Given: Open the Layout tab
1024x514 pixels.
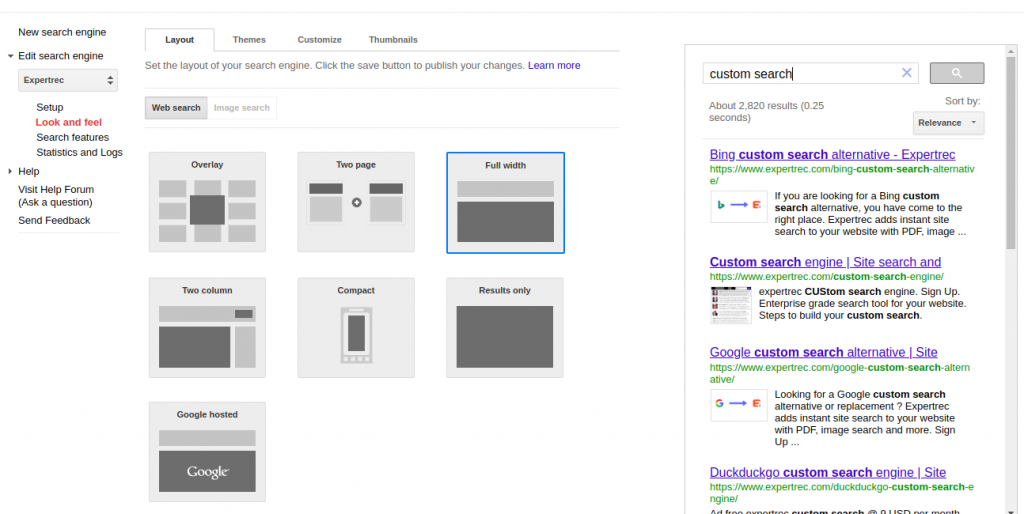Looking at the screenshot, I should (x=180, y=40).
